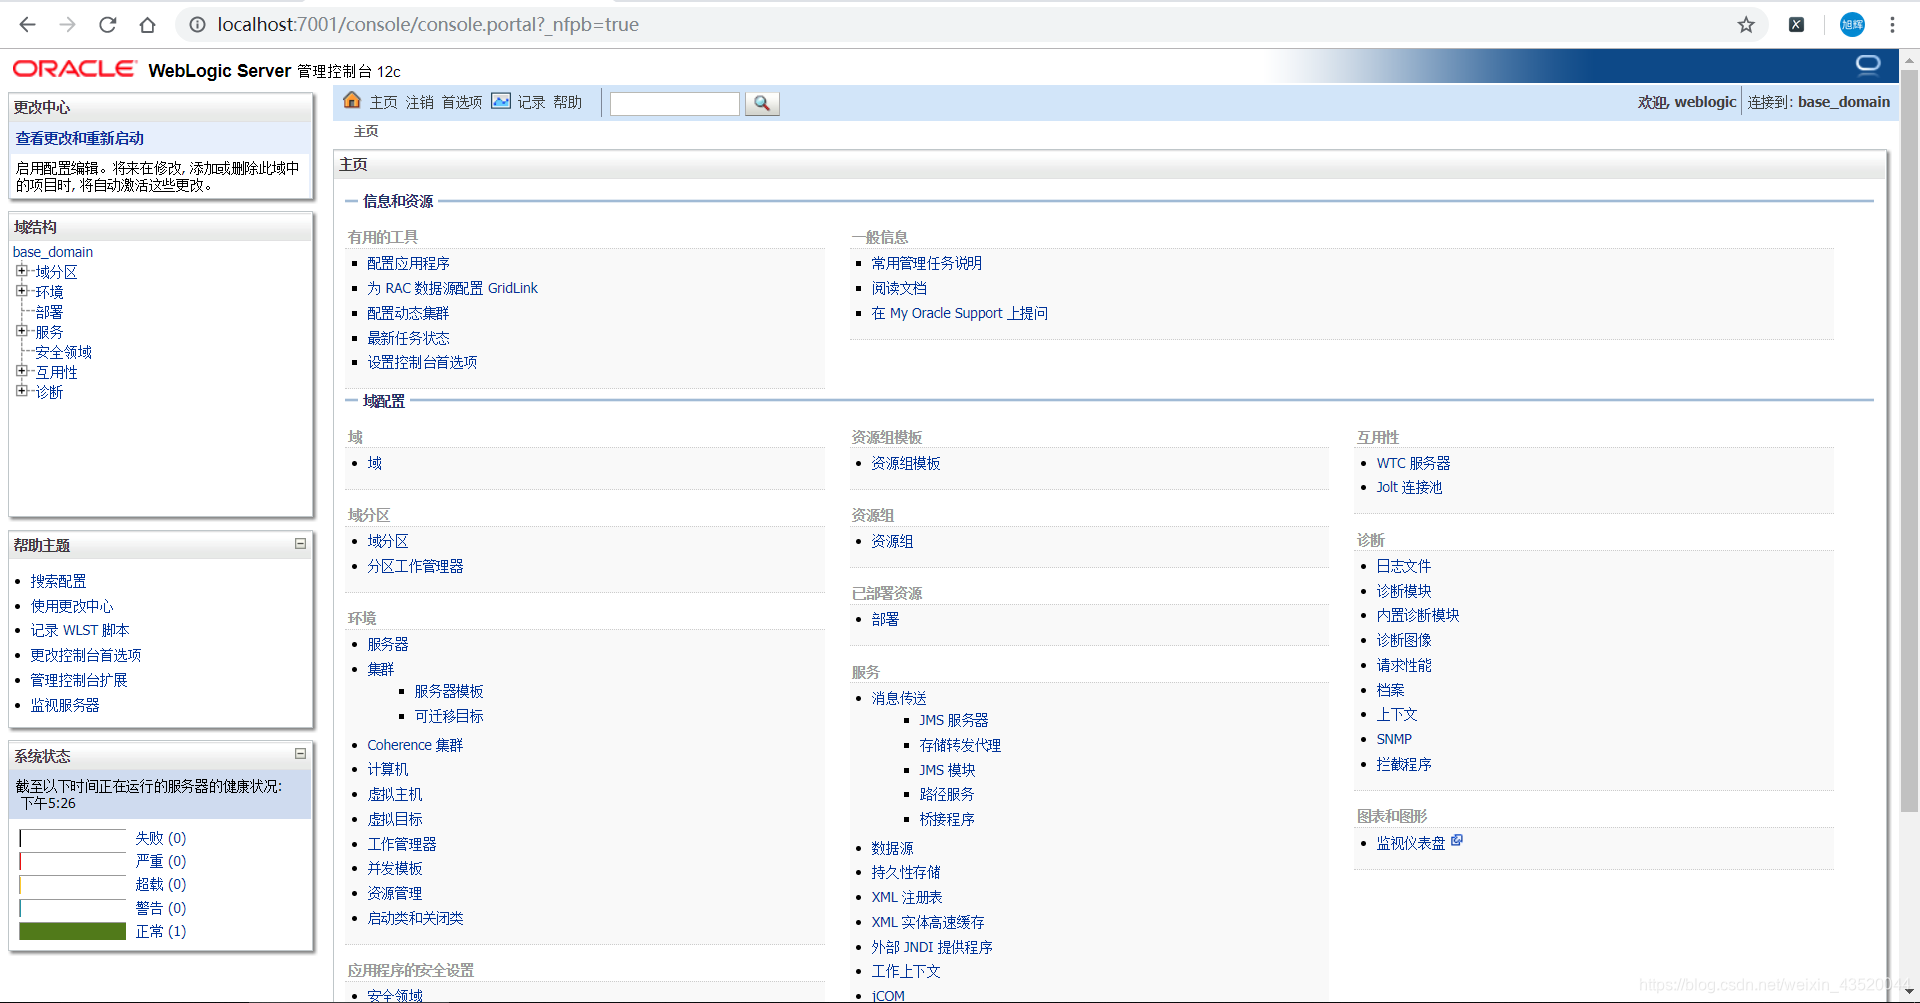1920x1003 pixels.
Task: Open 记录 WLST 脚本 help topic
Action: [x=80, y=630]
